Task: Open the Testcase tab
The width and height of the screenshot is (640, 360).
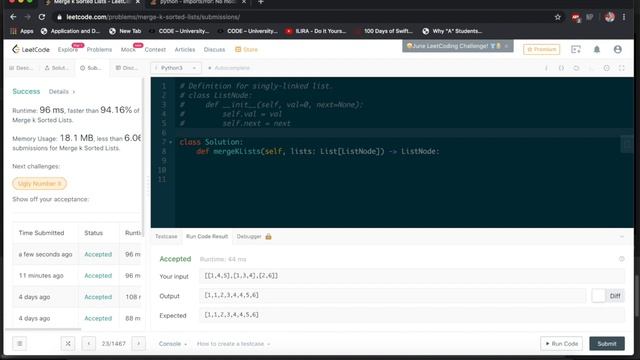Action: pyautogui.click(x=166, y=236)
